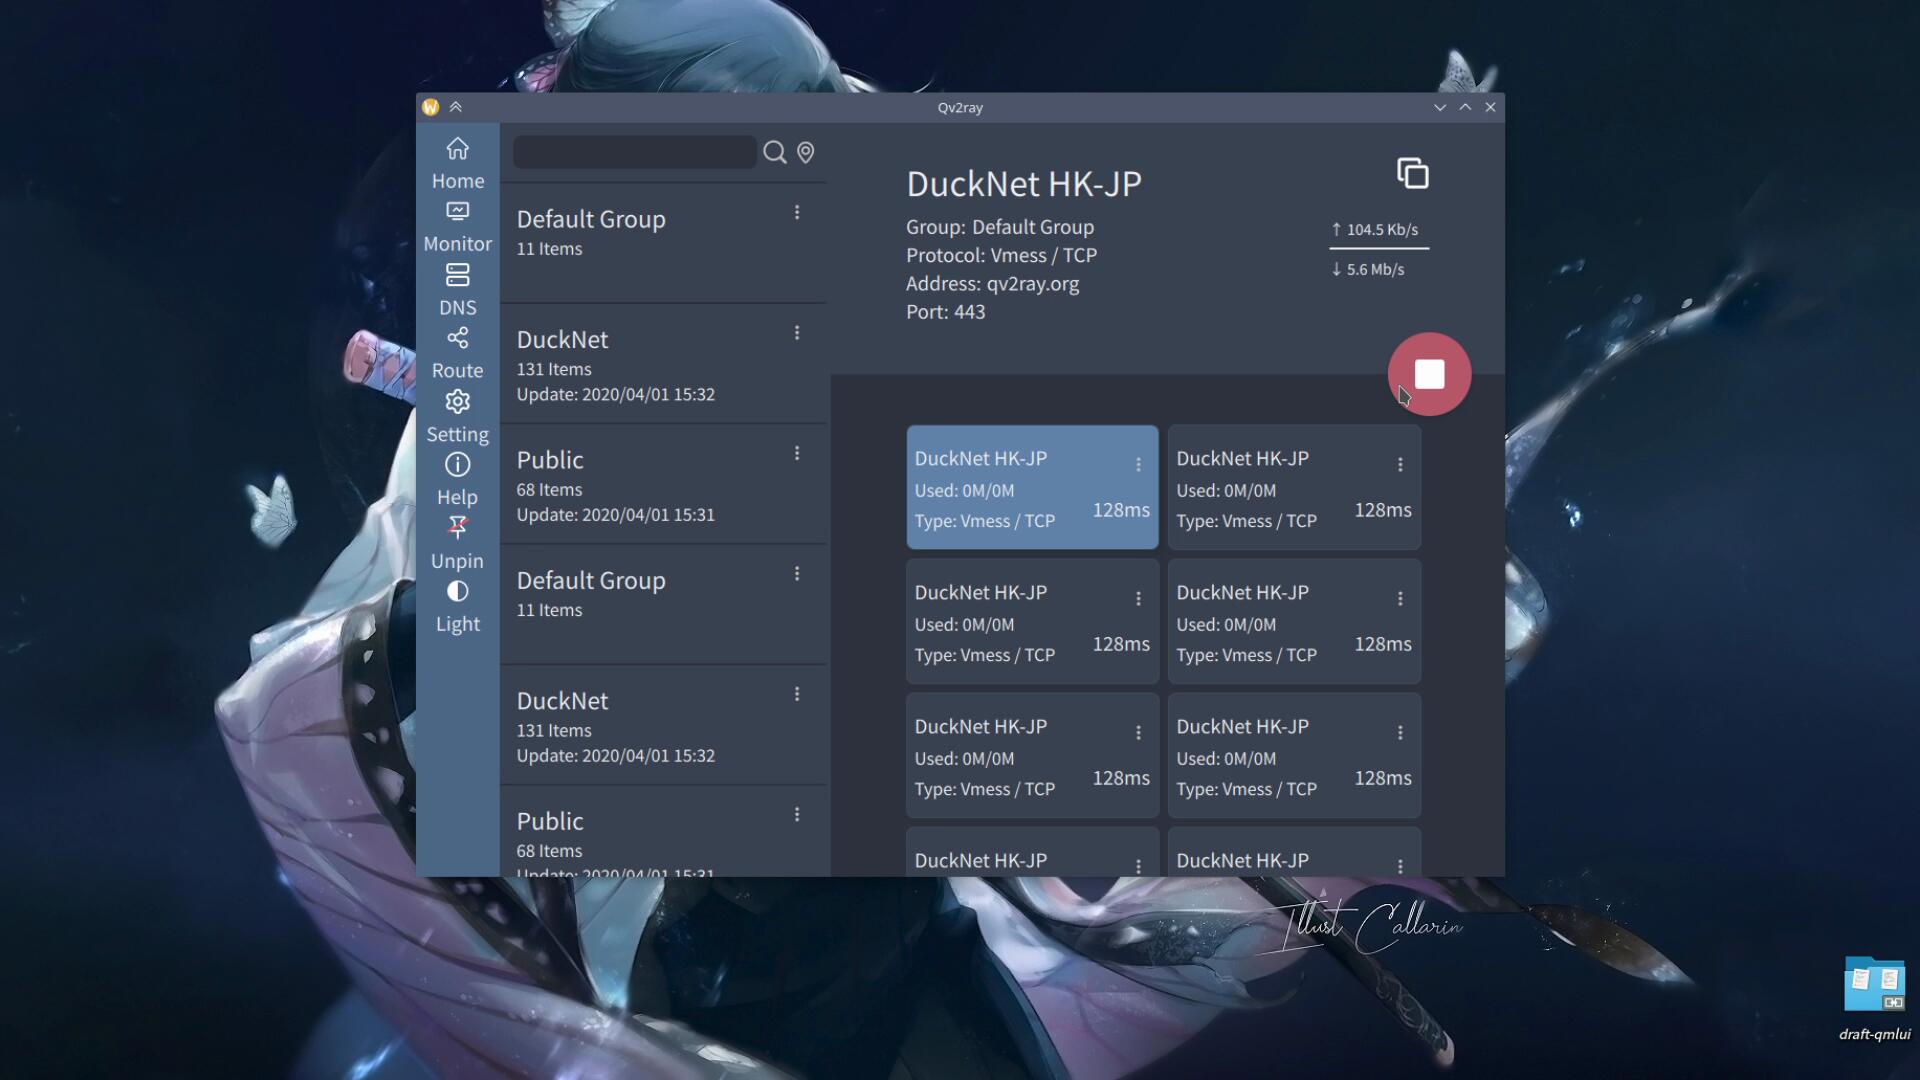This screenshot has width=1920, height=1080.
Task: Click the copy connection icon
Action: pos(1412,173)
